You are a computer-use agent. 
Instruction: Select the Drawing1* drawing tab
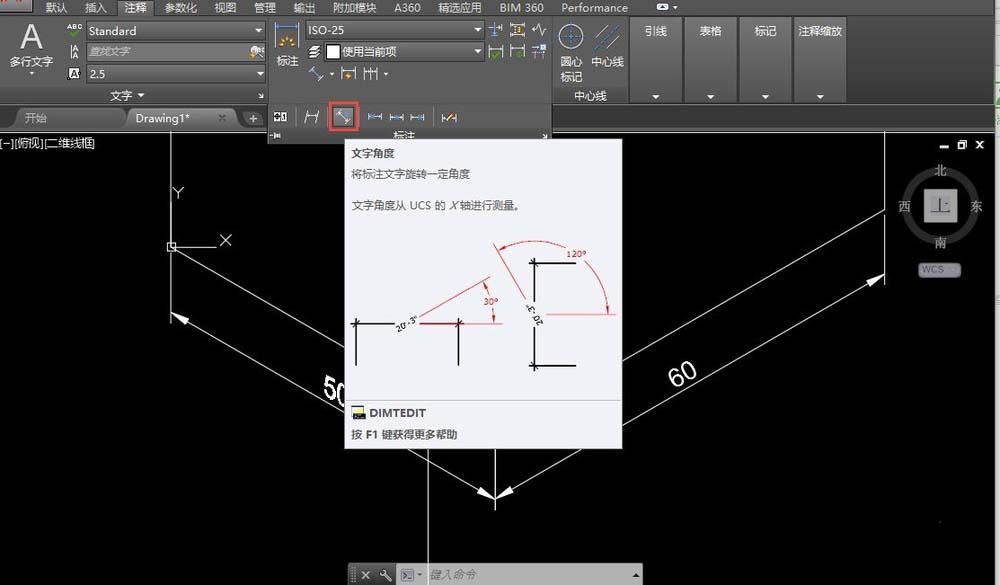[164, 118]
